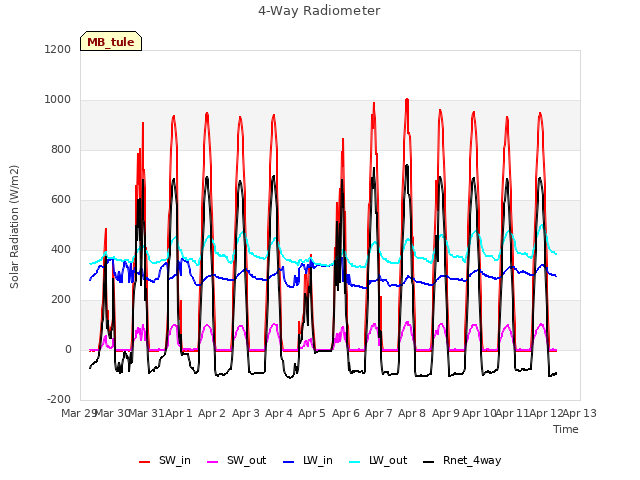Click the 200 y-axis tick label
This screenshot has height=480, width=640.
pyautogui.click(x=61, y=300)
